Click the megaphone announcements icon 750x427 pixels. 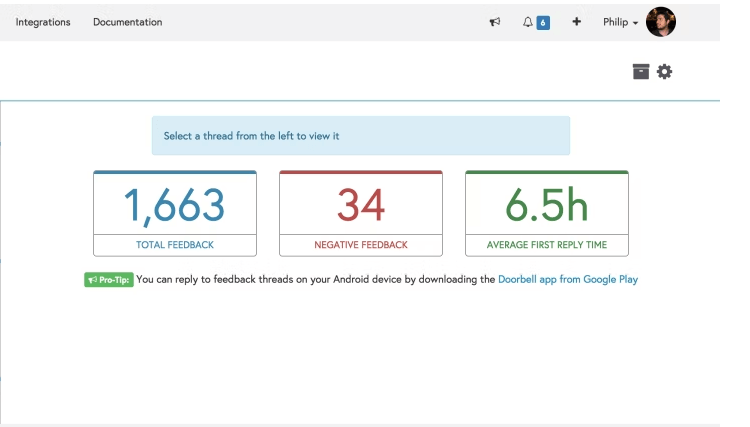coord(495,22)
